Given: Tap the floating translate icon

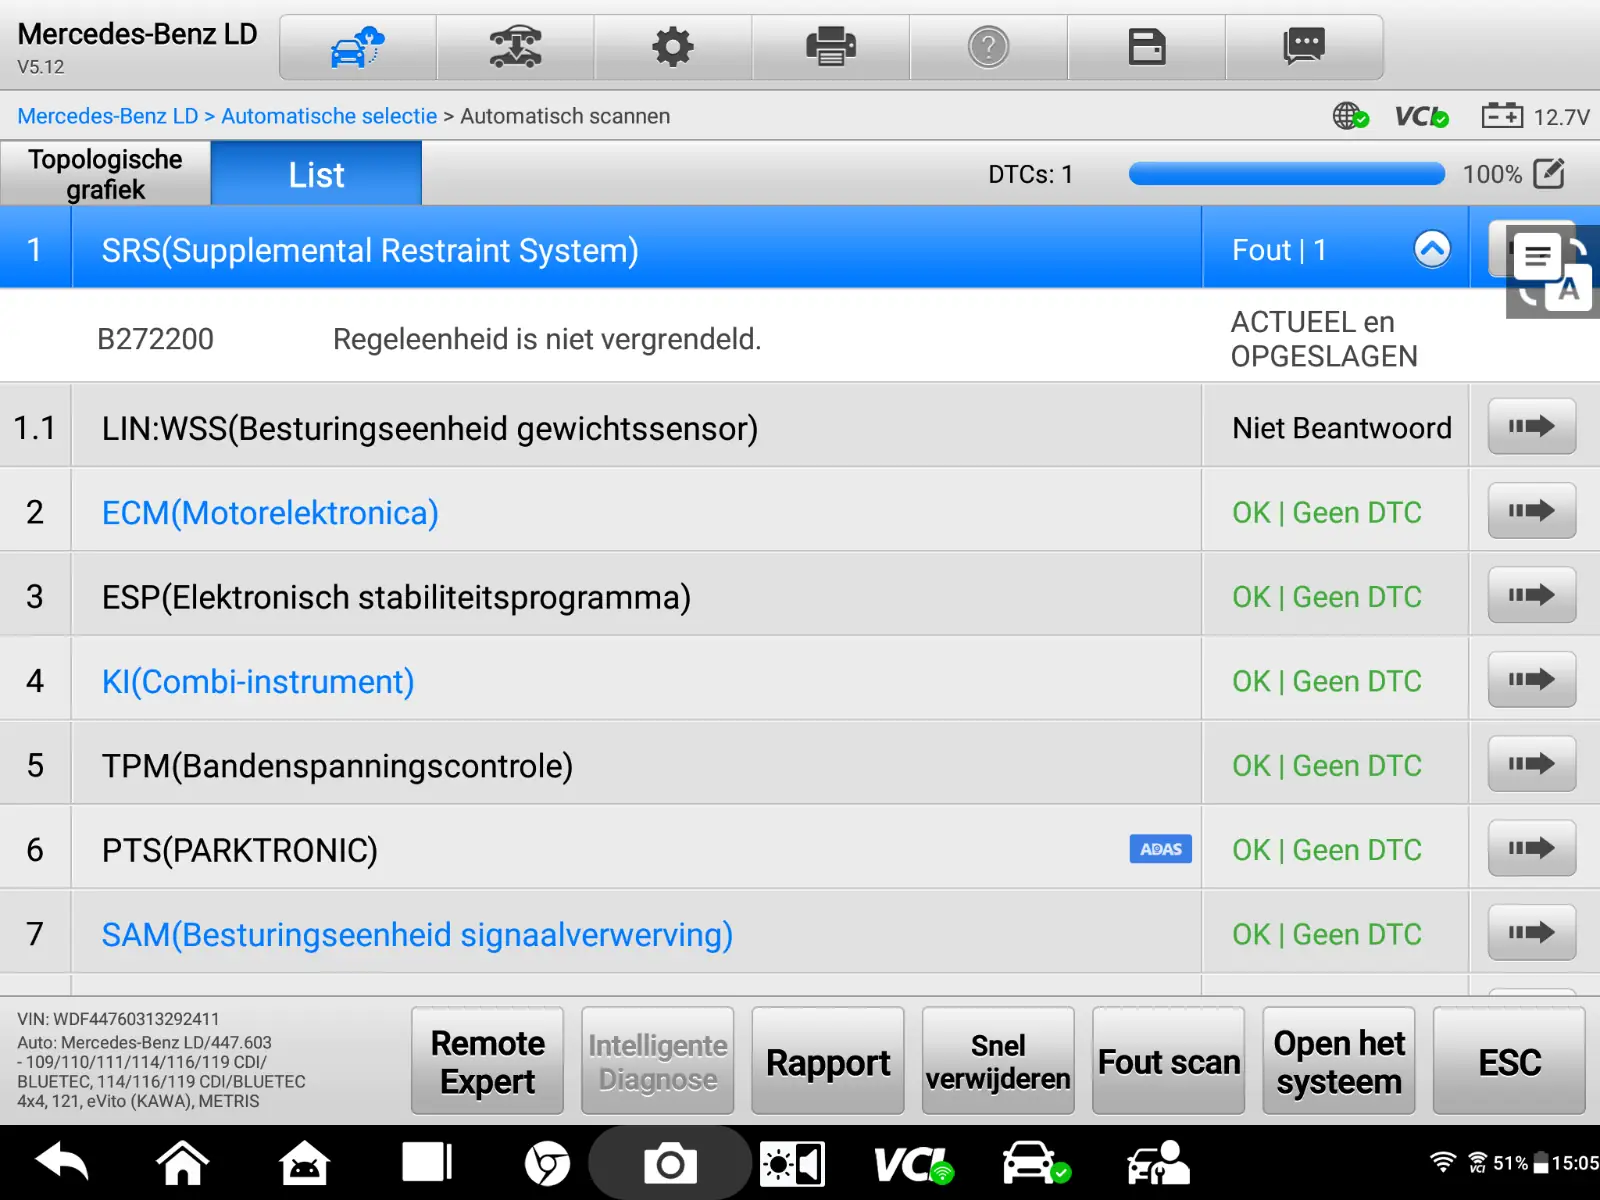Looking at the screenshot, I should 1552,272.
